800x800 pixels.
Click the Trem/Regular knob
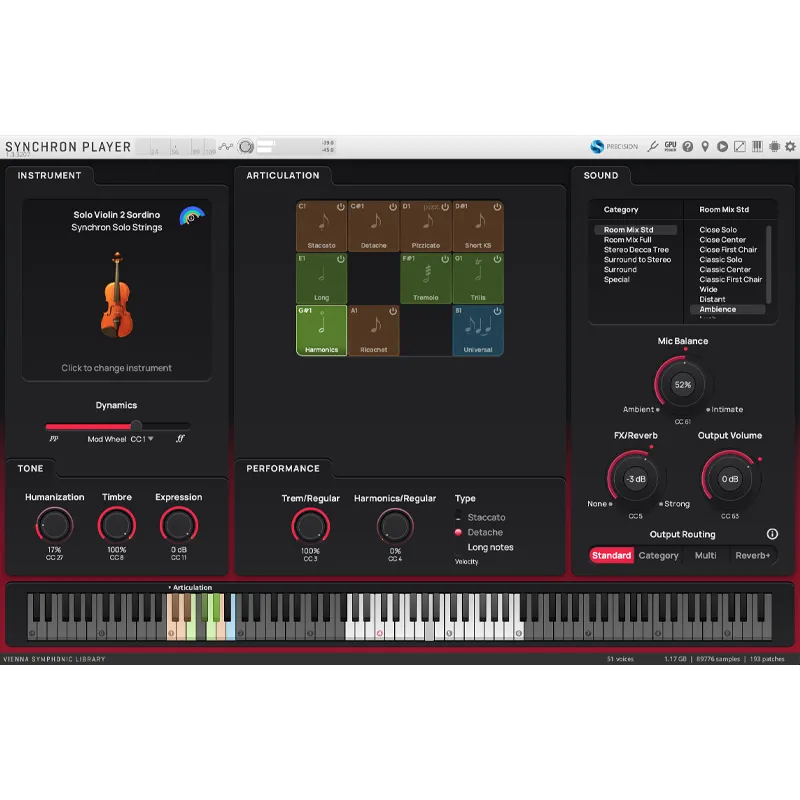[310, 527]
